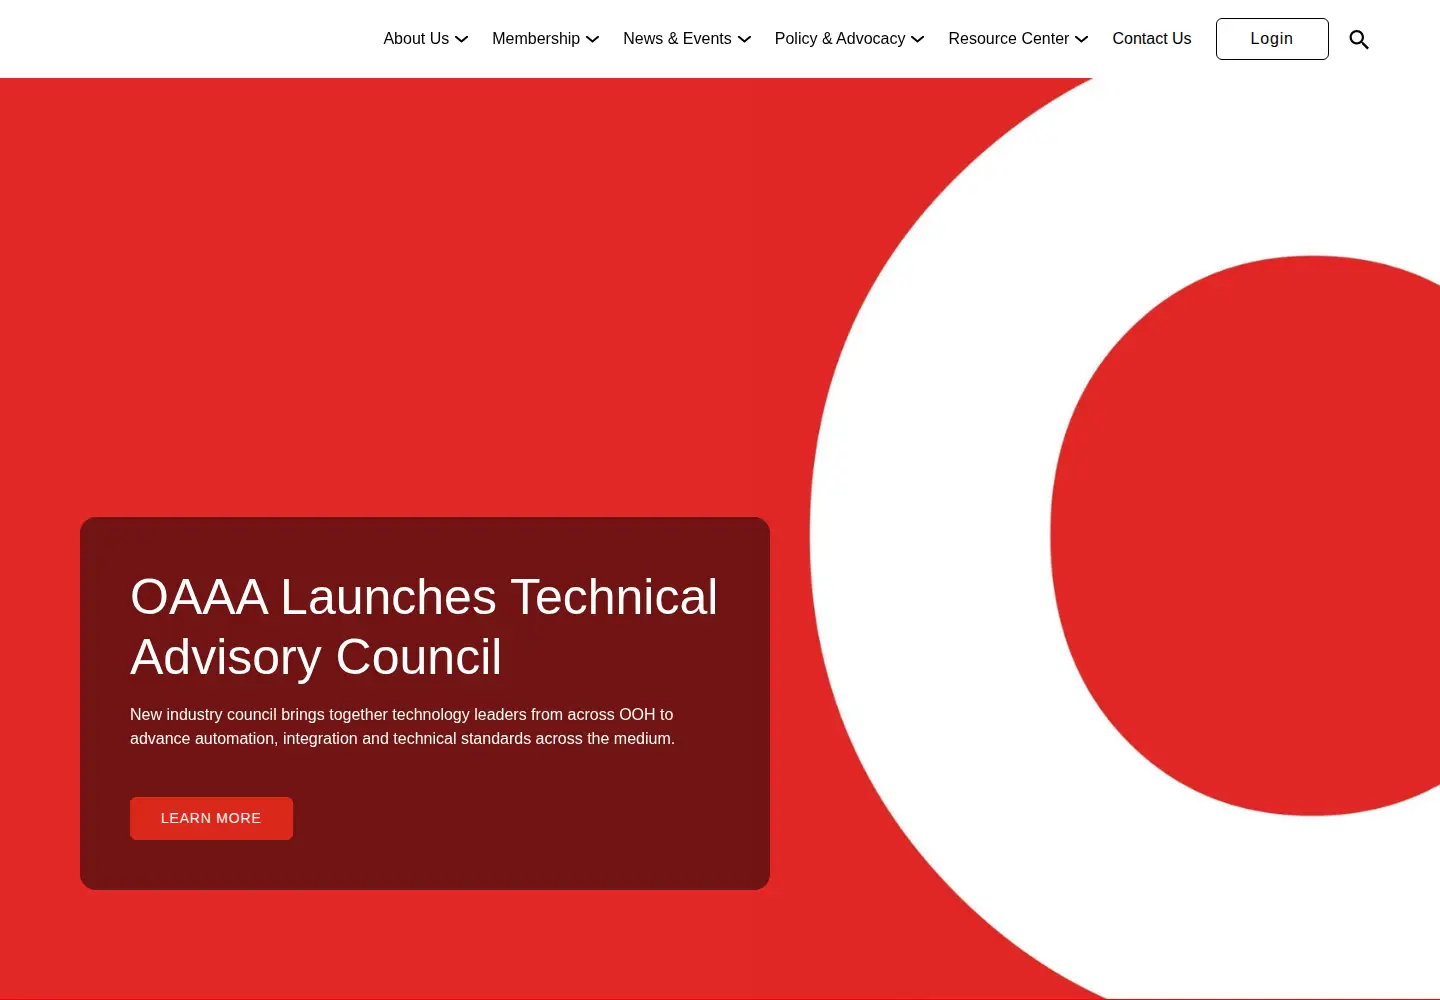Viewport: 1440px width, 1000px height.
Task: Expand the Membership dropdown chevron
Action: pos(593,39)
